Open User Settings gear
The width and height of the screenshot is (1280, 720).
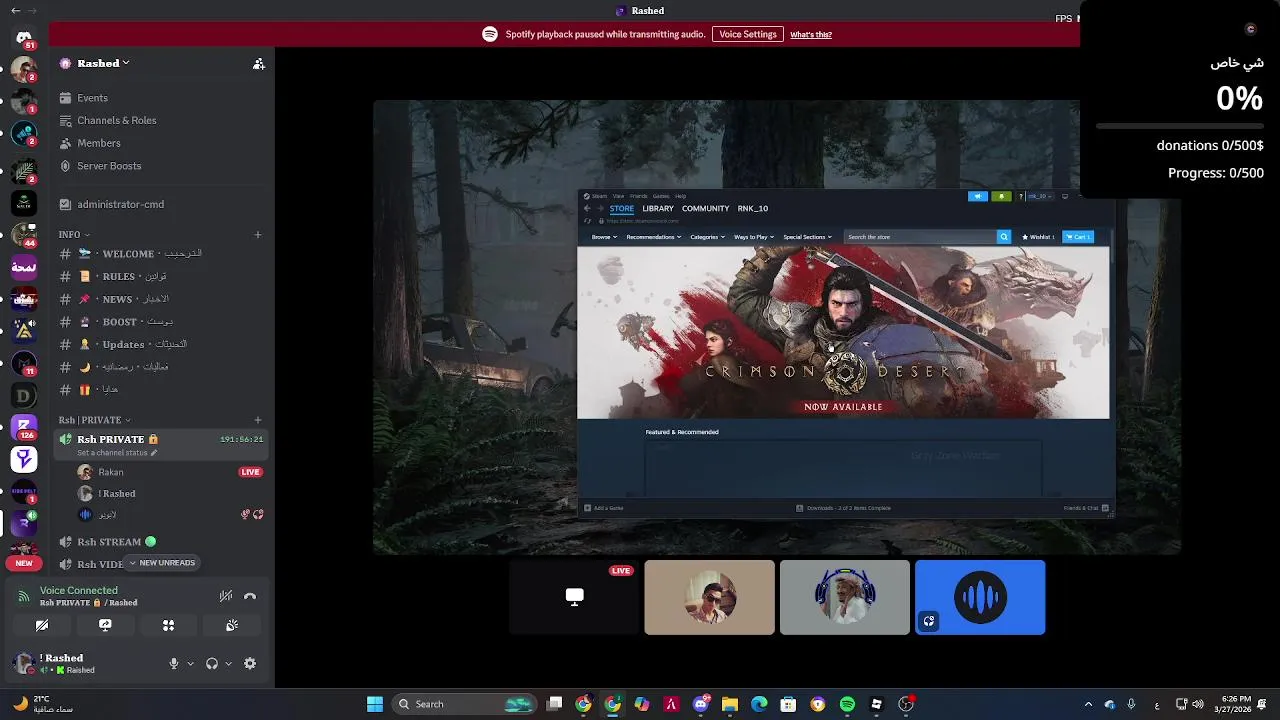(250, 663)
